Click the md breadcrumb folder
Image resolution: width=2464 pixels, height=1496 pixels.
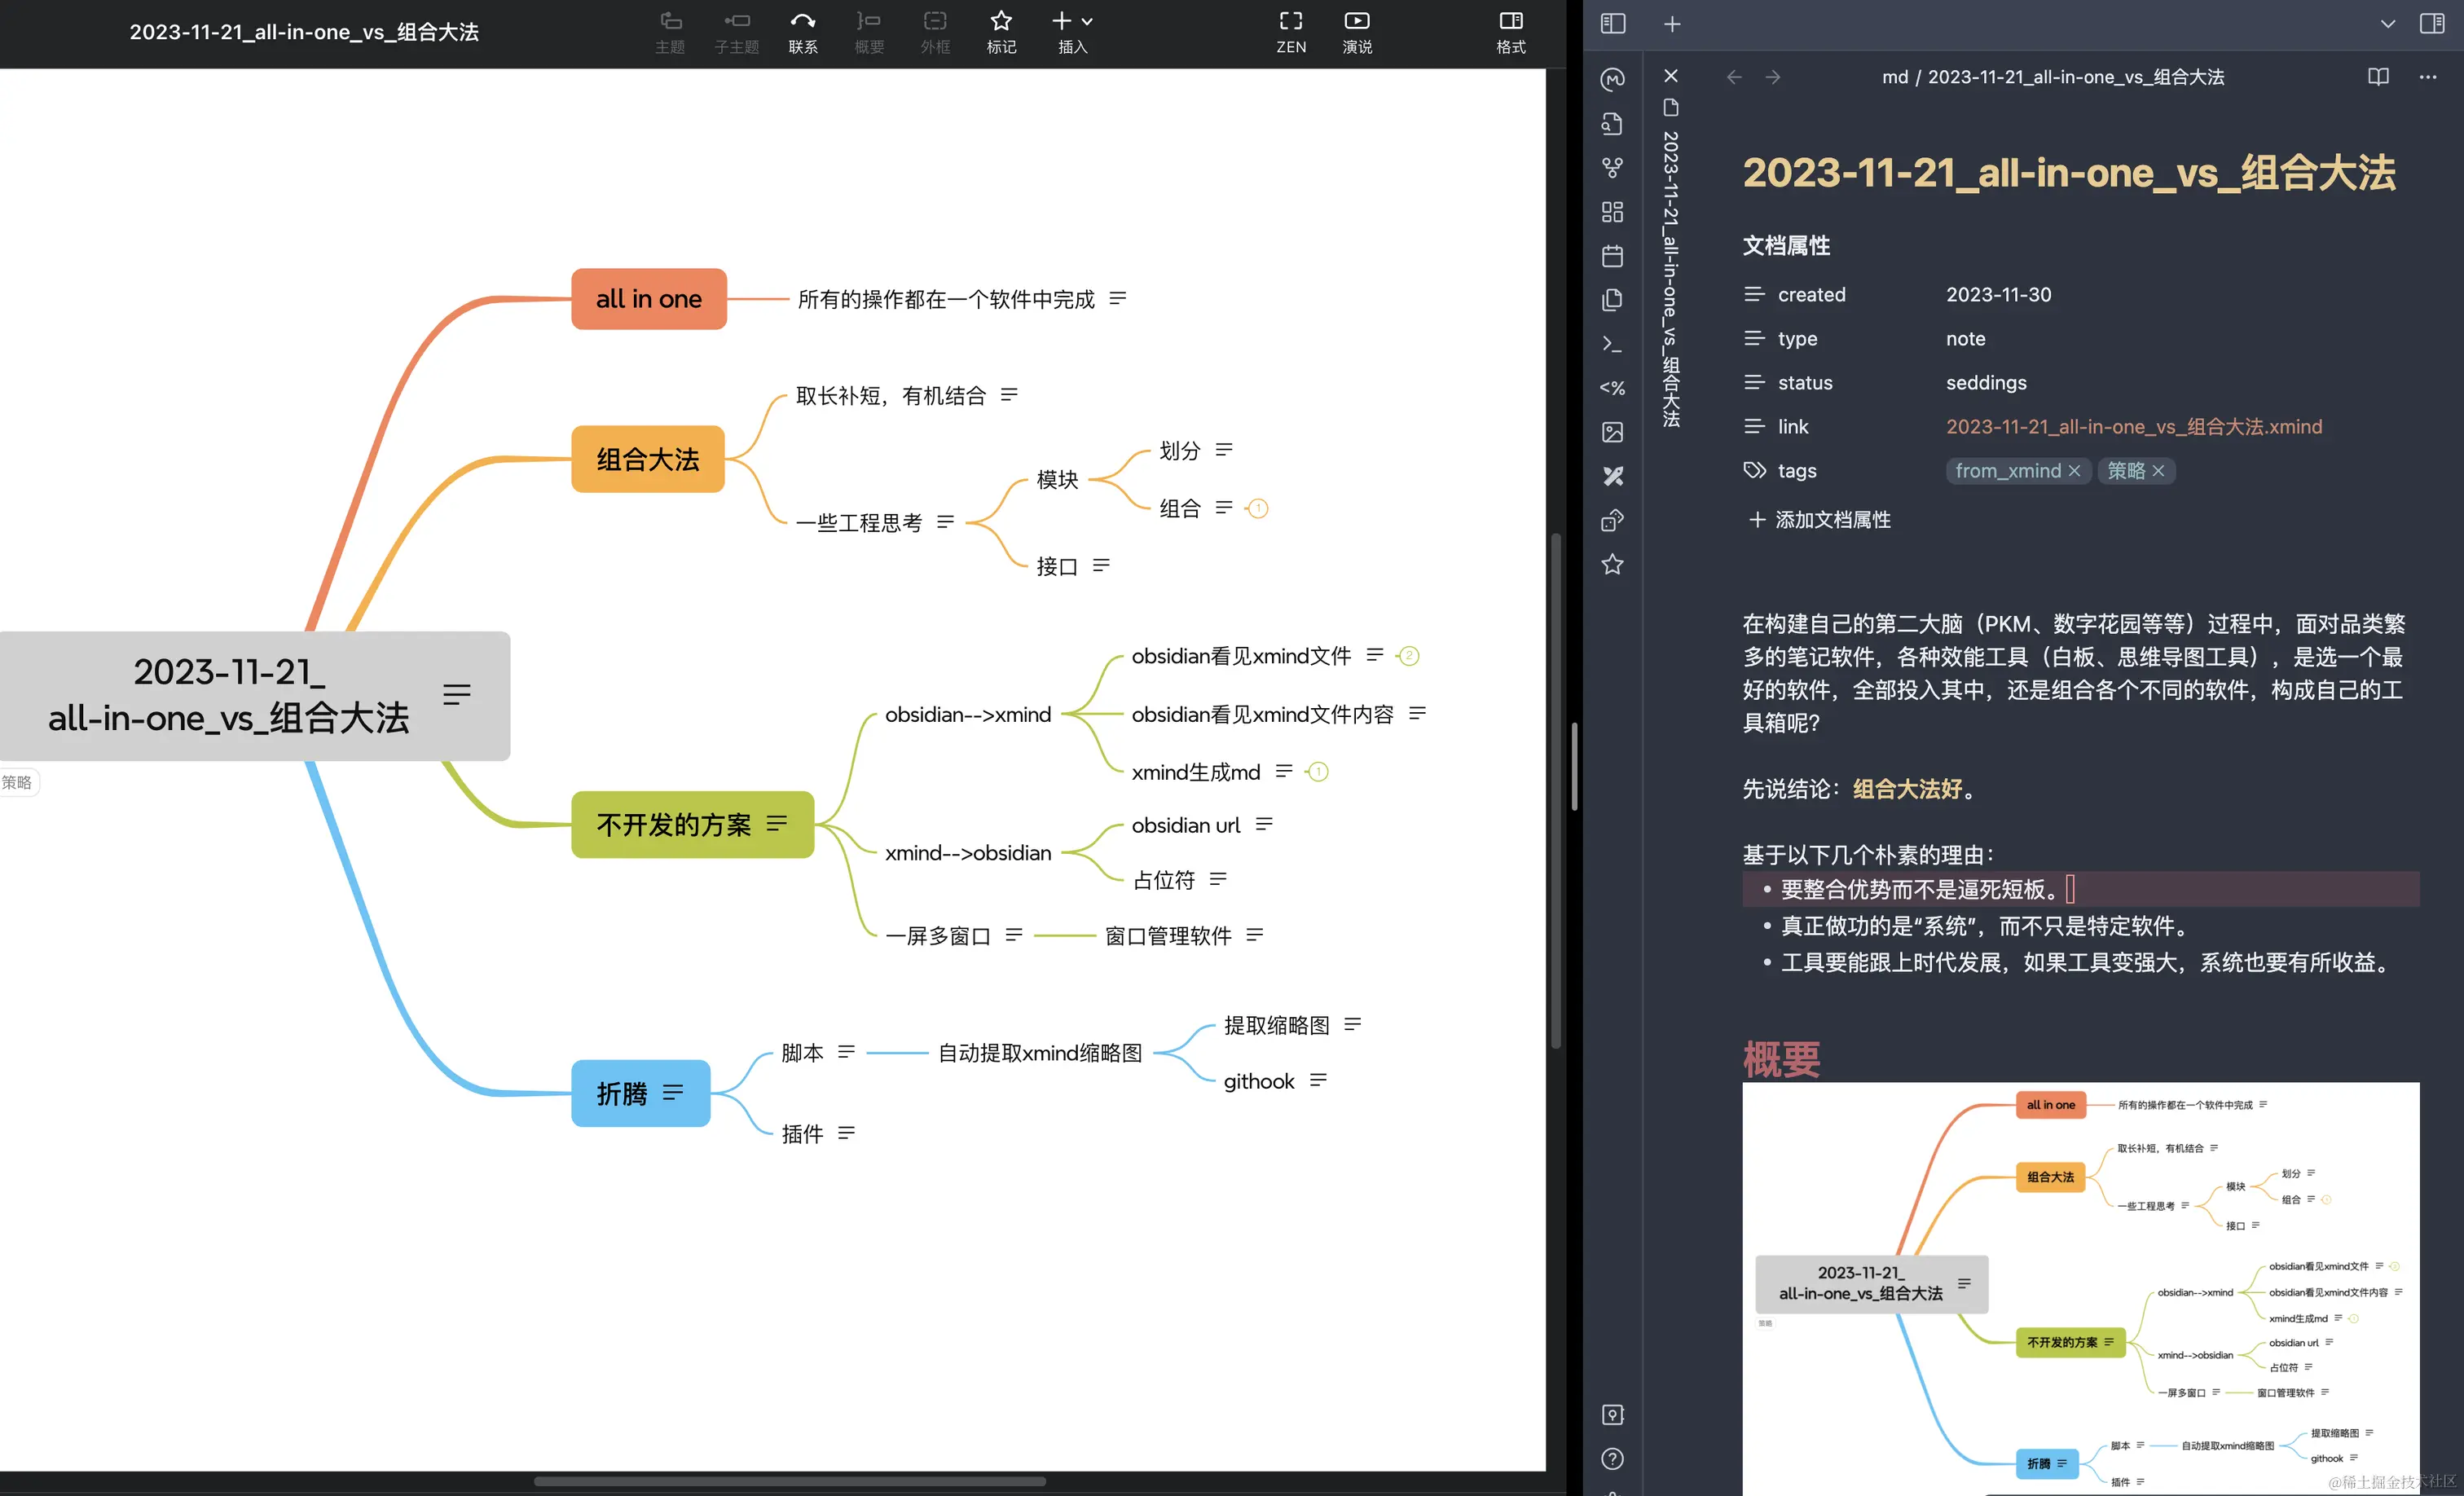point(1895,77)
